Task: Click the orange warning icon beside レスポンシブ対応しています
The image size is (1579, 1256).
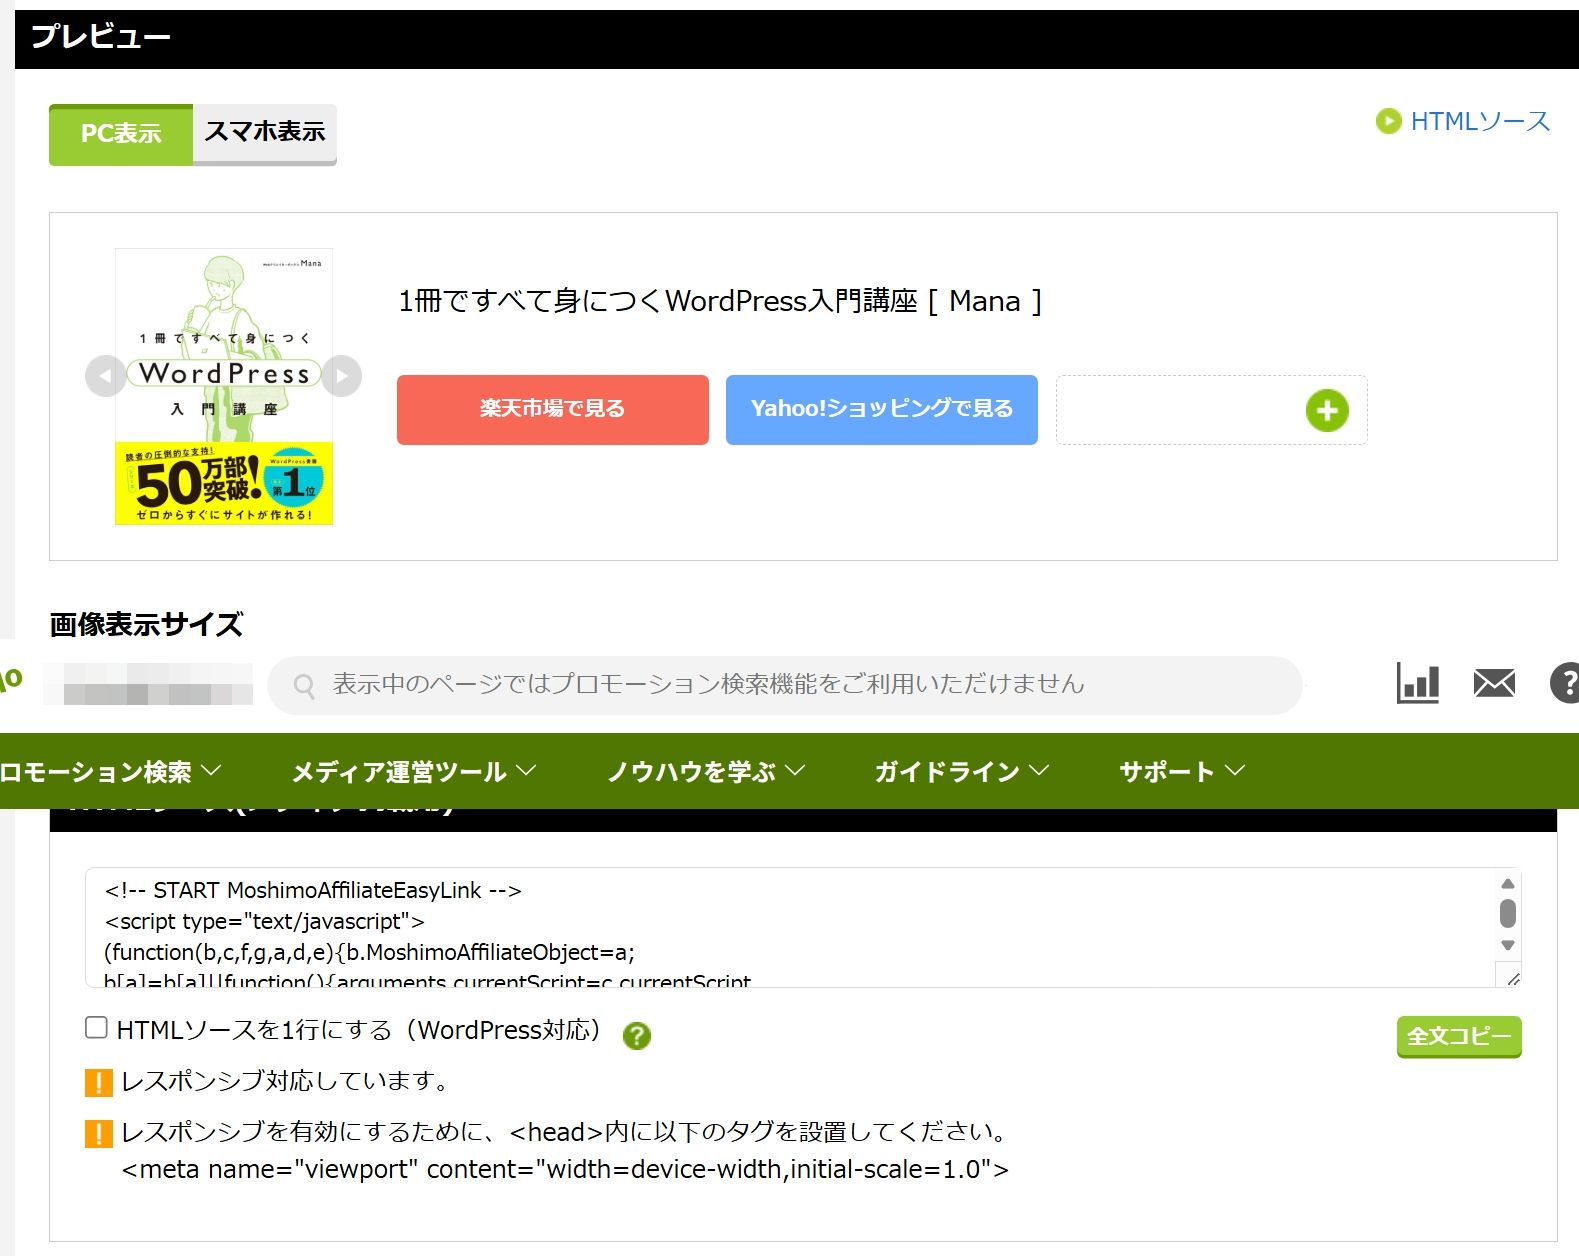Action: click(99, 1083)
